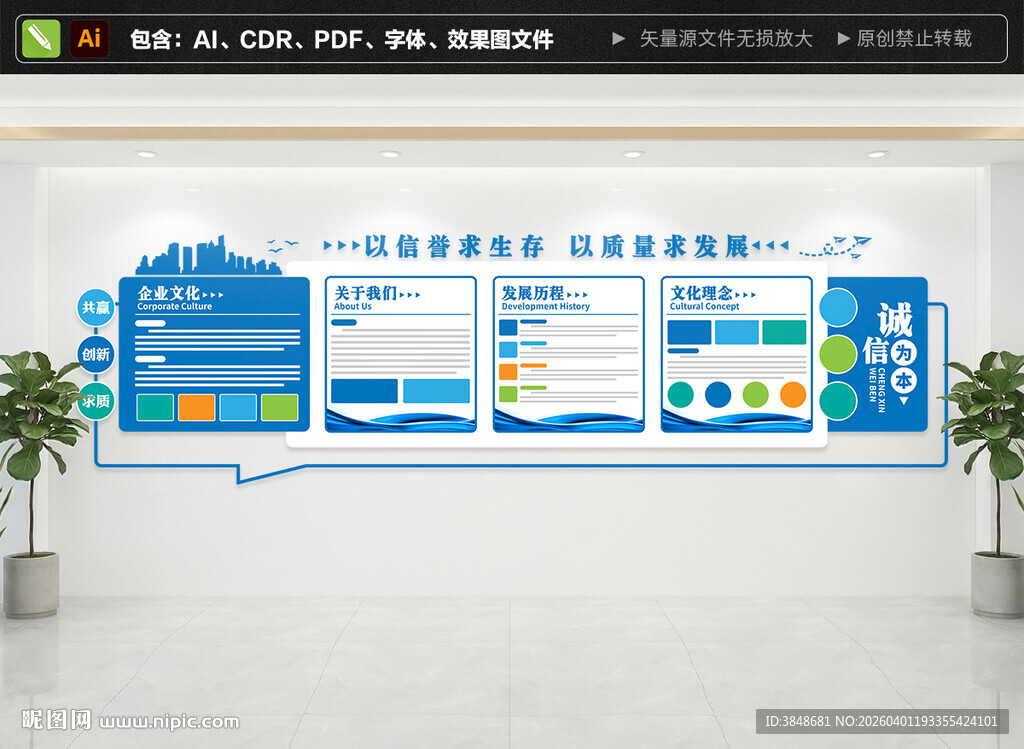Screen dimensions: 1024x749
Task: Click the 共赢 circle badge
Action: [96, 307]
